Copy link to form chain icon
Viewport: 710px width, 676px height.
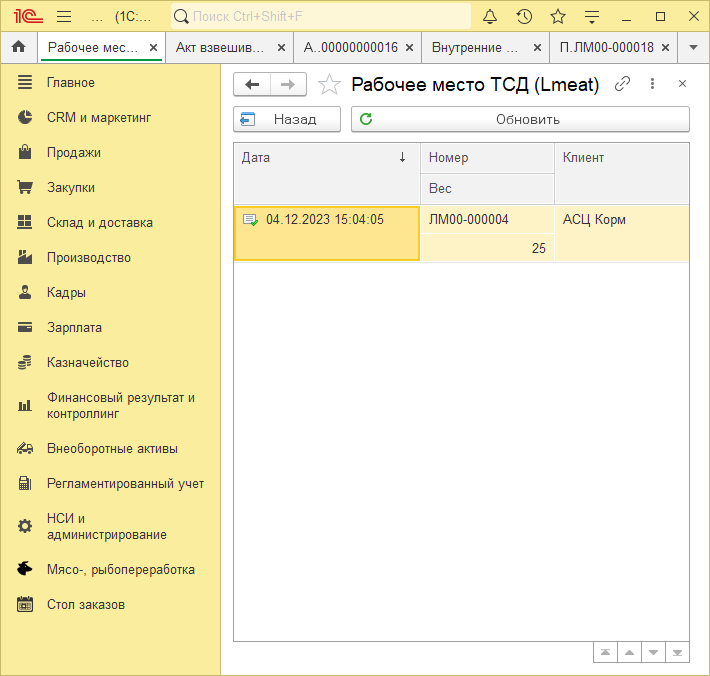[x=623, y=84]
